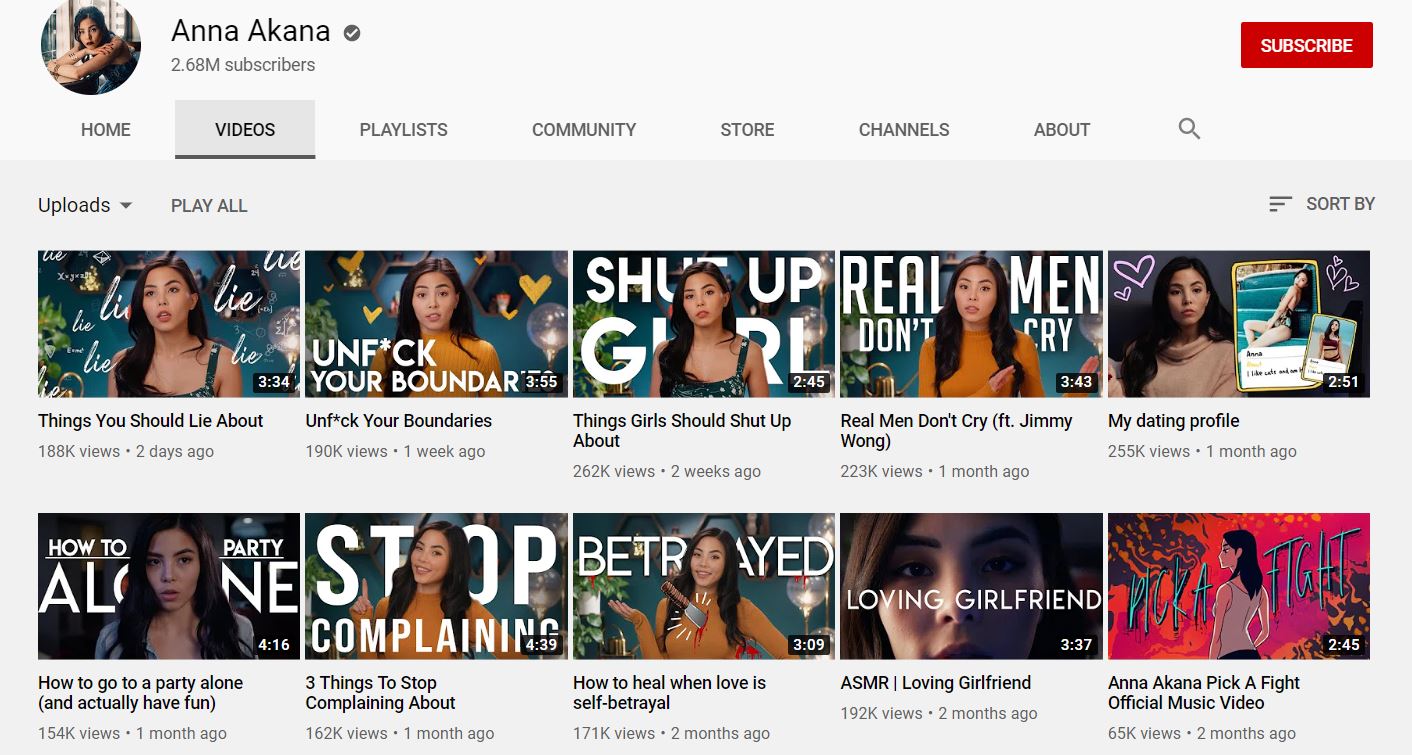Click title 'Unf*ck Your Boundaries'
Screen dimensions: 1412x755
click(399, 421)
